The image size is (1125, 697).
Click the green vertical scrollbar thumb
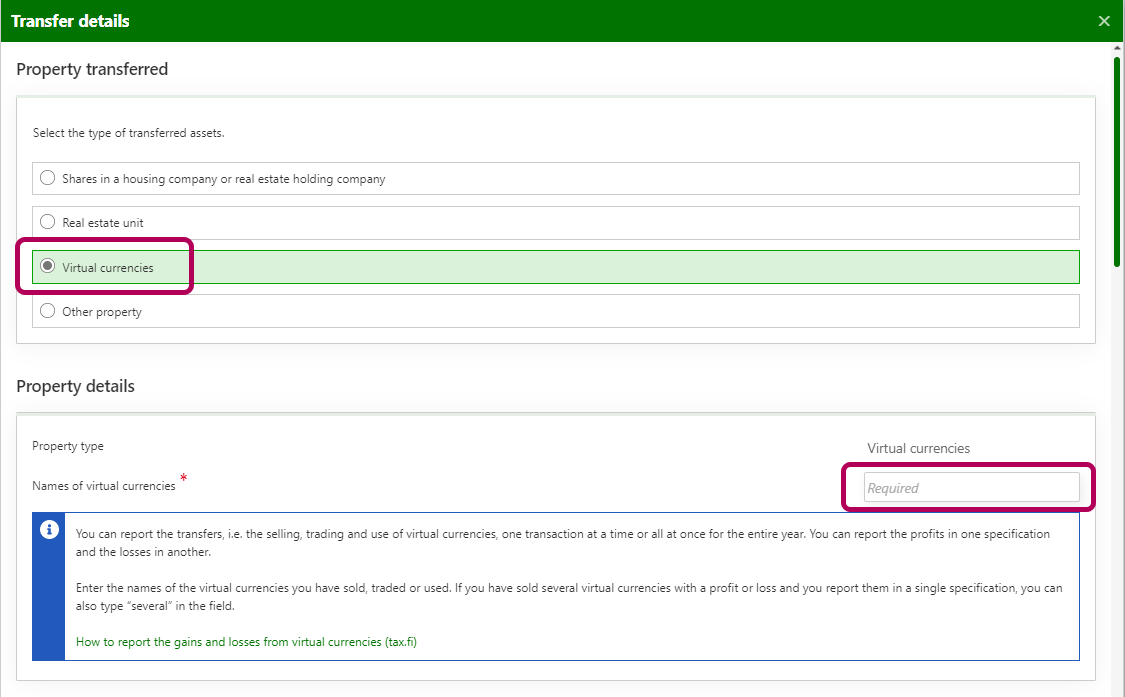pyautogui.click(x=1116, y=160)
